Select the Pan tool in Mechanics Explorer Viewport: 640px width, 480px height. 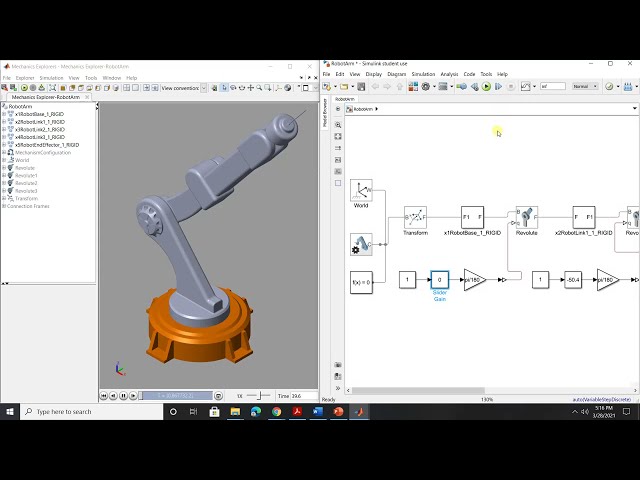pos(251,88)
